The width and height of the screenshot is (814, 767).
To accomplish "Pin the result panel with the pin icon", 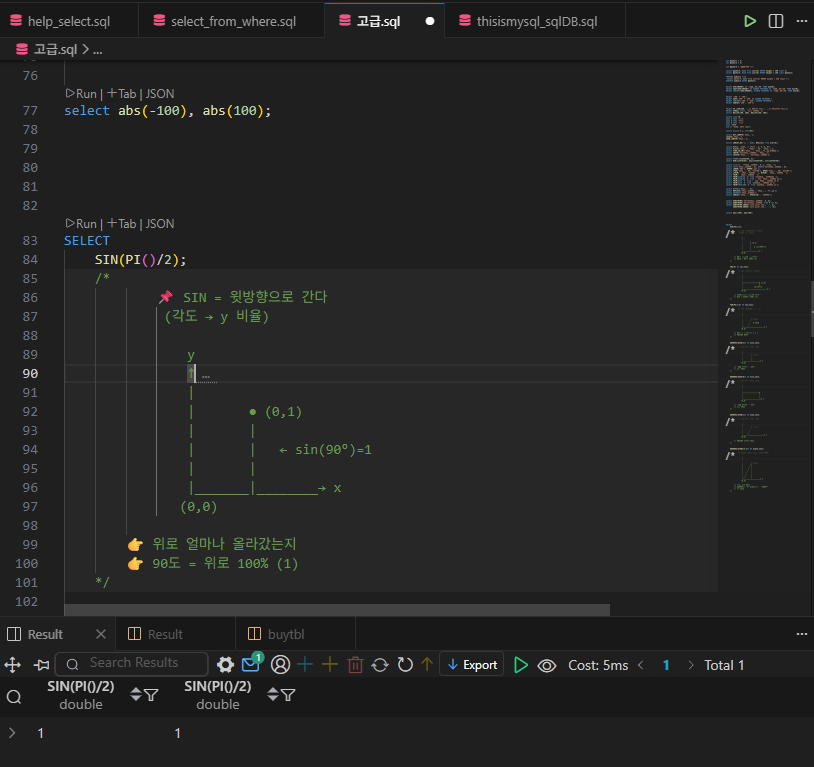I will pos(42,665).
